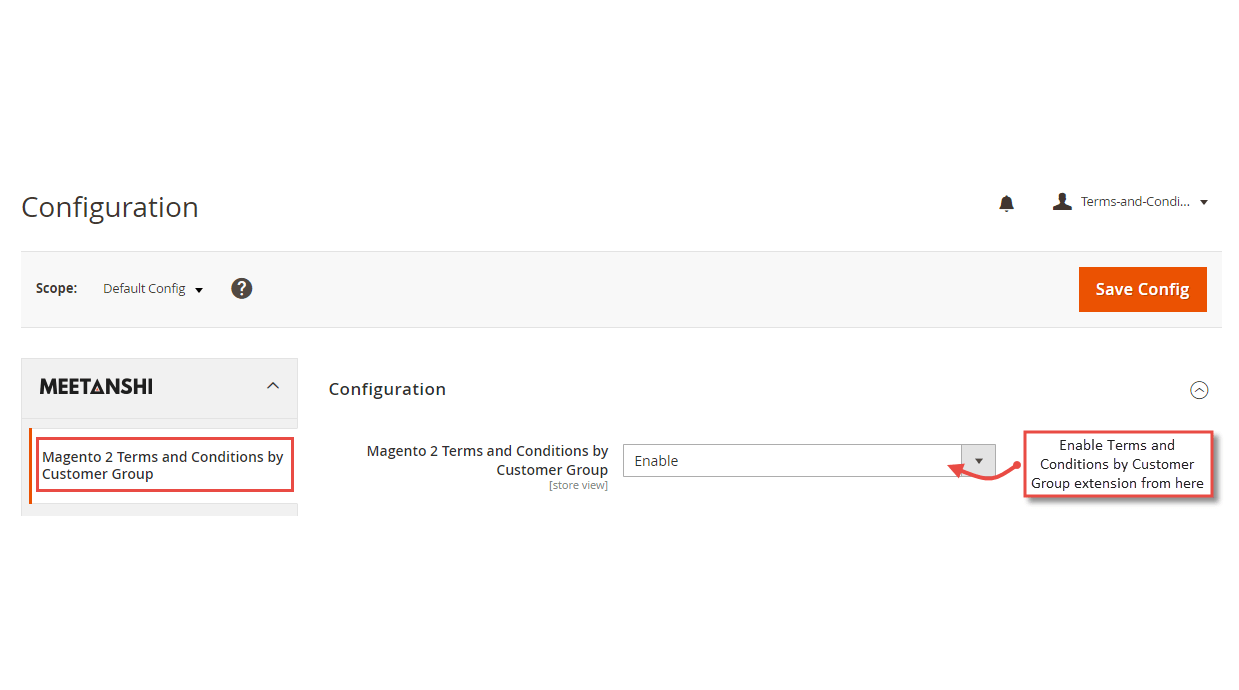1239x690 pixels.
Task: Collapse the Configuration section with the circle chevron
Action: 1199,390
